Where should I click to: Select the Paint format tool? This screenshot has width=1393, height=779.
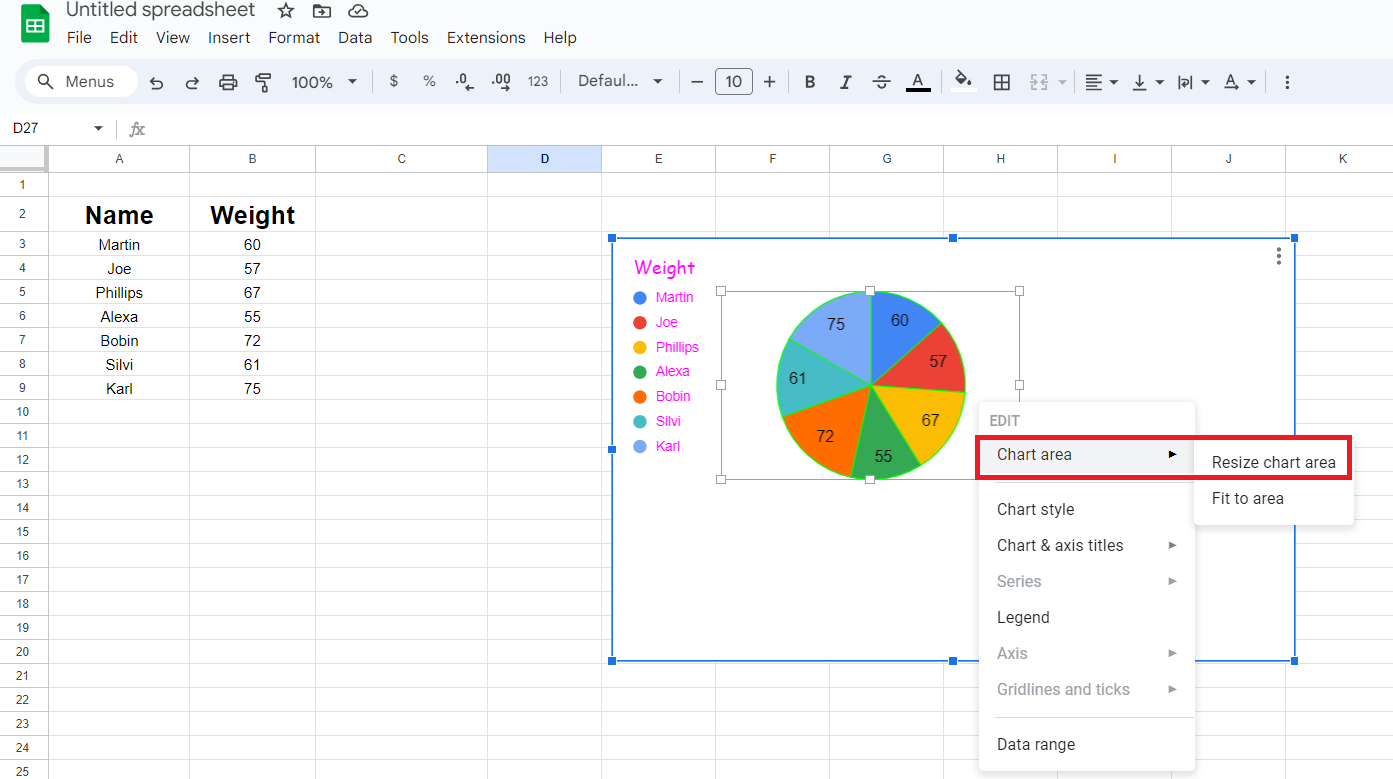point(262,82)
